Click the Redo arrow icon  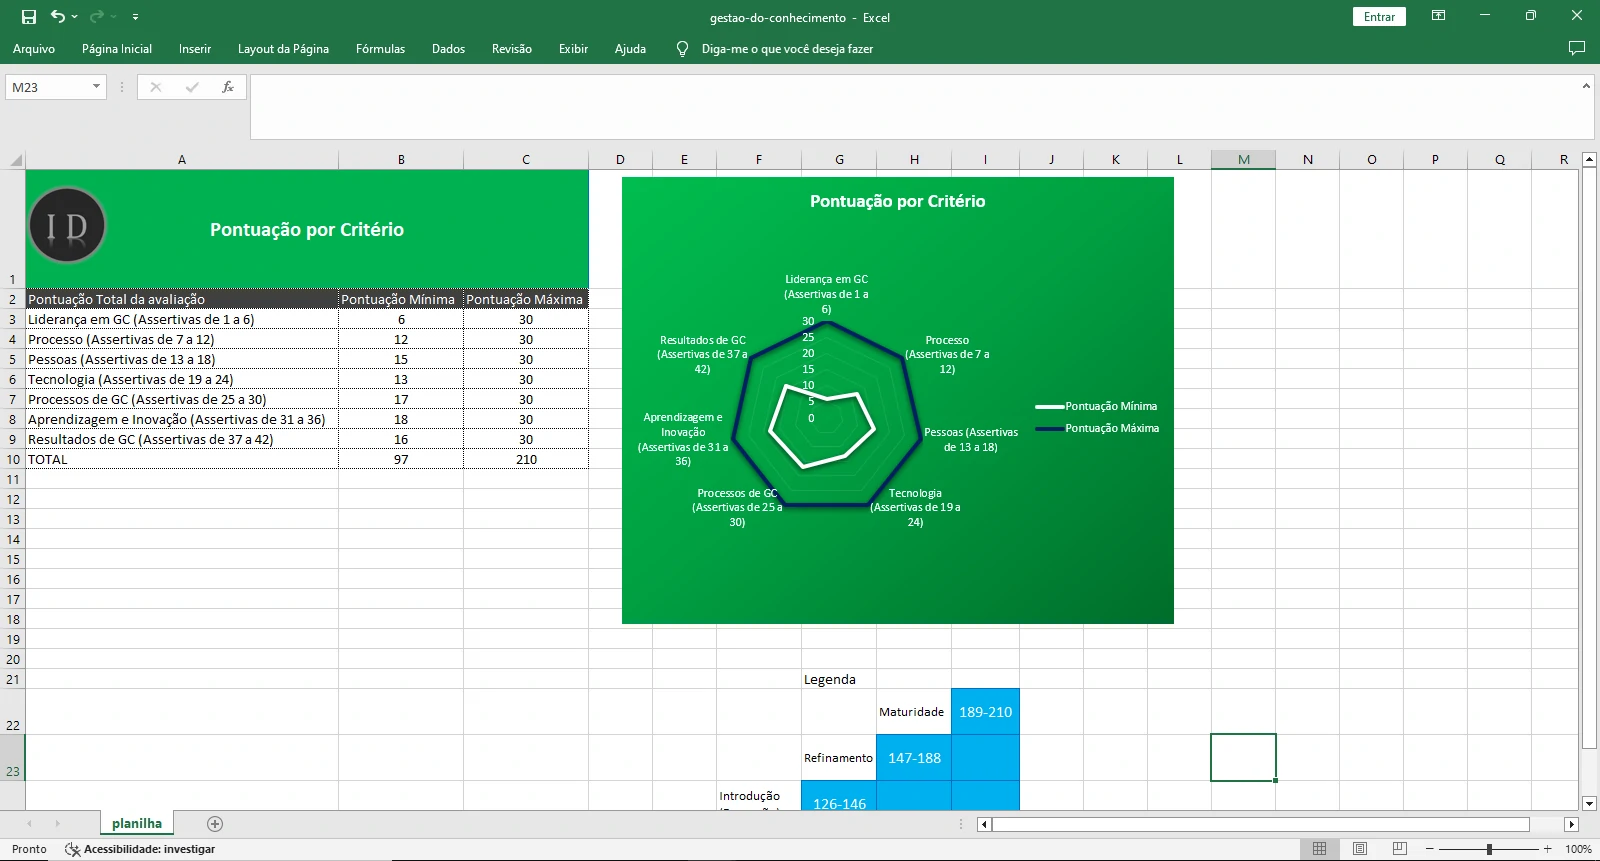tap(96, 17)
